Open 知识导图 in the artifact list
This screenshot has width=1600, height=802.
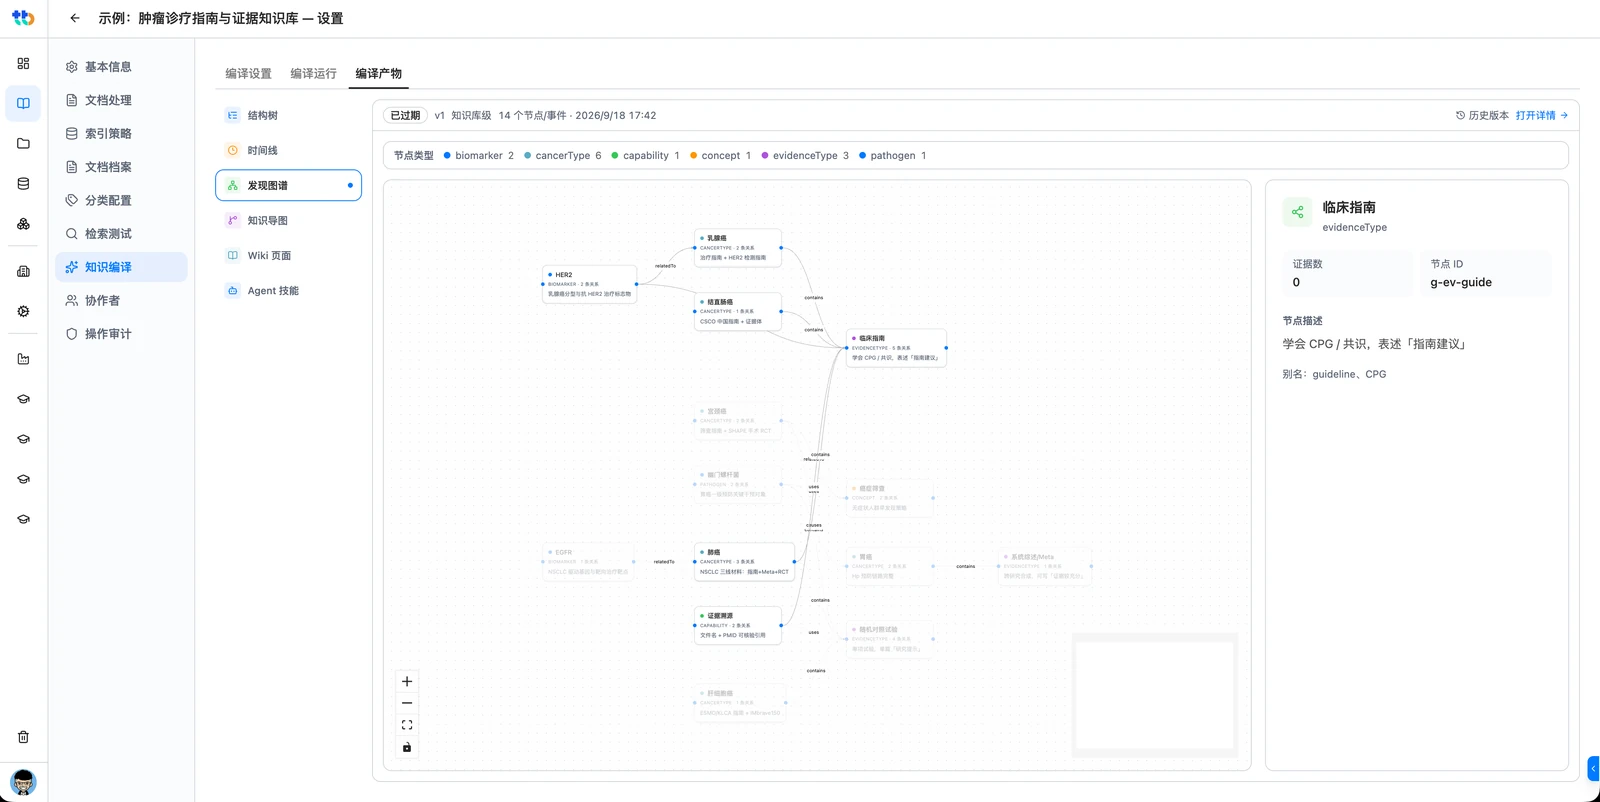pyautogui.click(x=288, y=221)
